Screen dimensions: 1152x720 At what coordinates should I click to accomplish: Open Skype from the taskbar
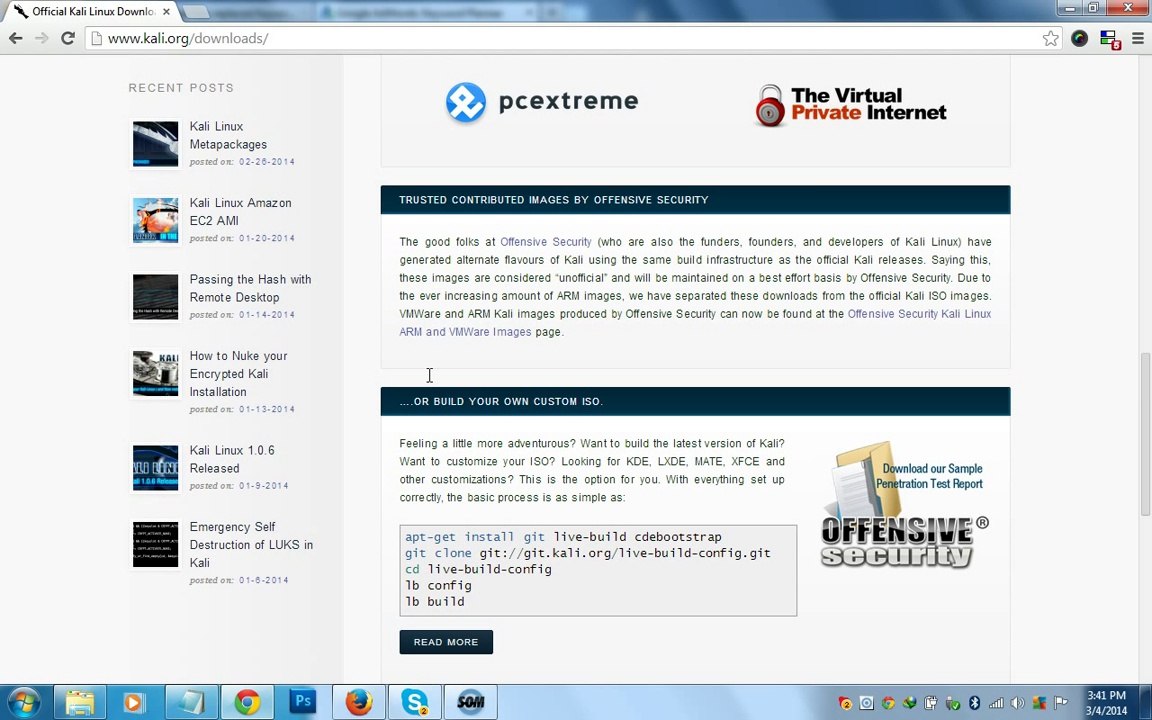click(414, 702)
